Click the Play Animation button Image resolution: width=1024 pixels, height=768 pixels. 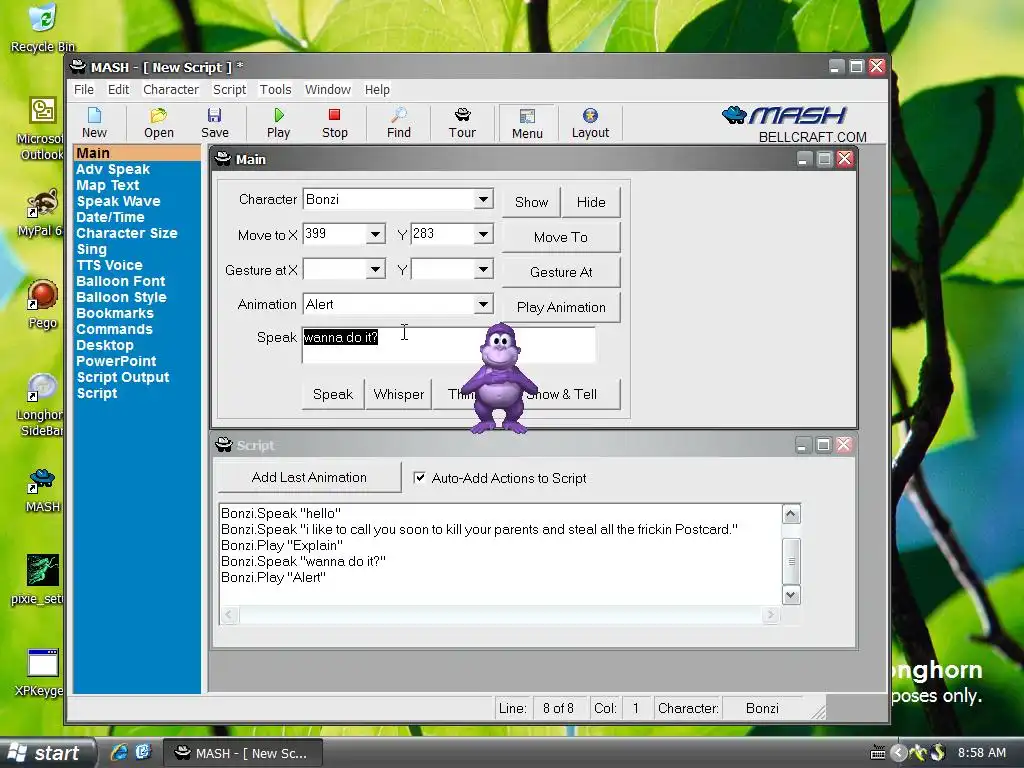click(x=561, y=307)
